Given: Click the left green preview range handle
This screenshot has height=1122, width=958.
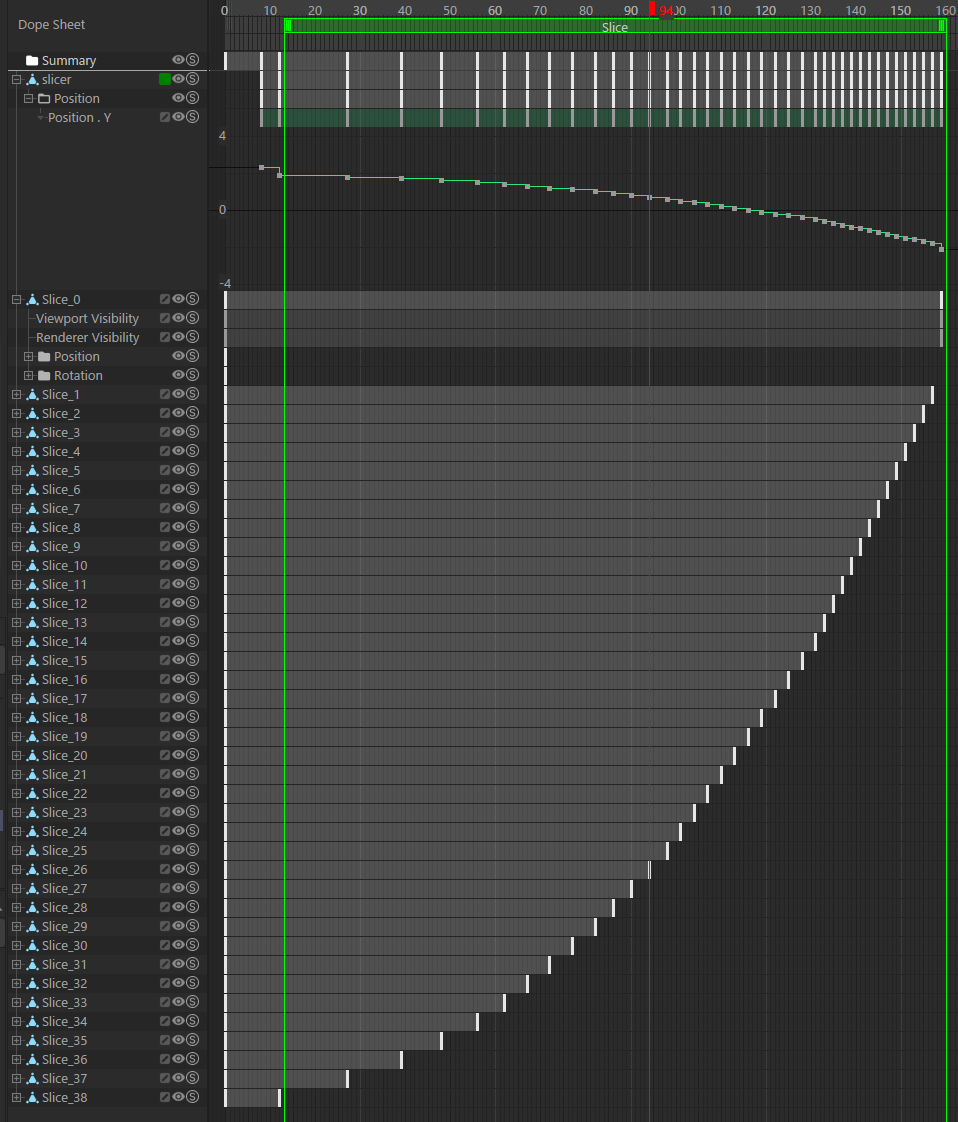Looking at the screenshot, I should point(288,26).
